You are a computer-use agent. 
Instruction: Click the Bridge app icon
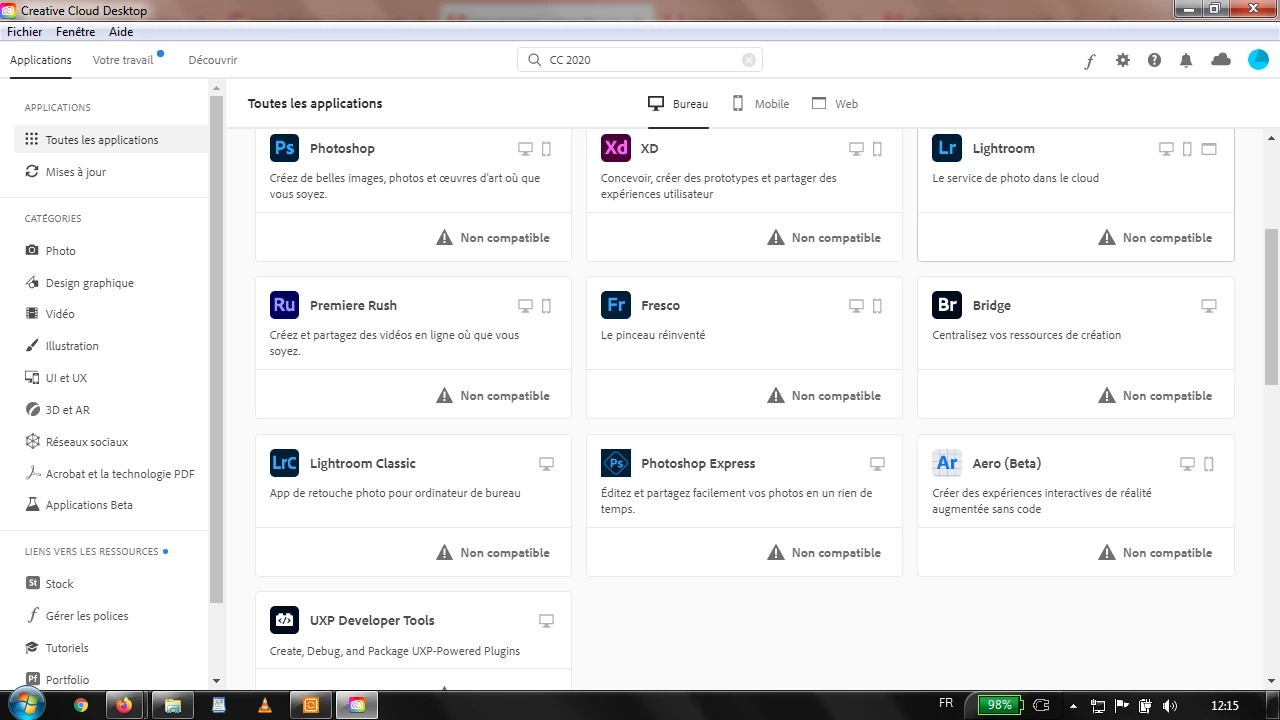click(x=947, y=305)
